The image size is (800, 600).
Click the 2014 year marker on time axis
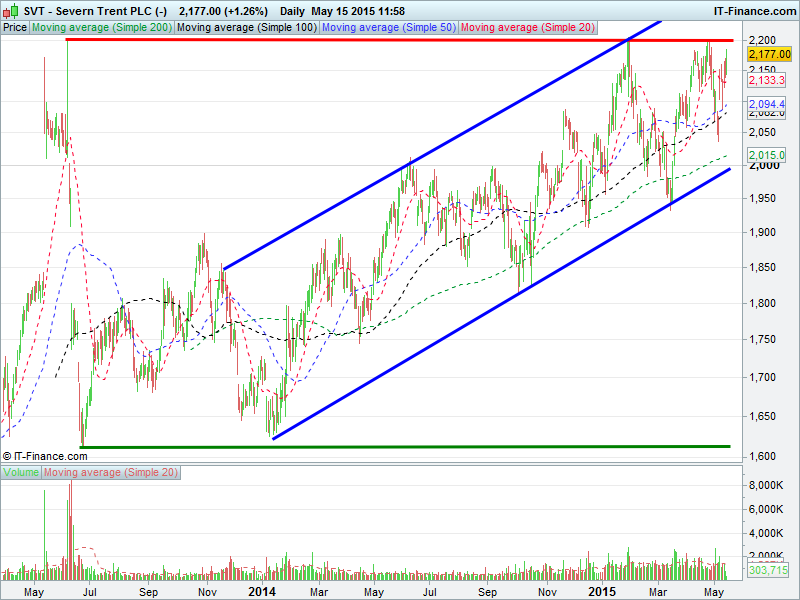(x=262, y=592)
